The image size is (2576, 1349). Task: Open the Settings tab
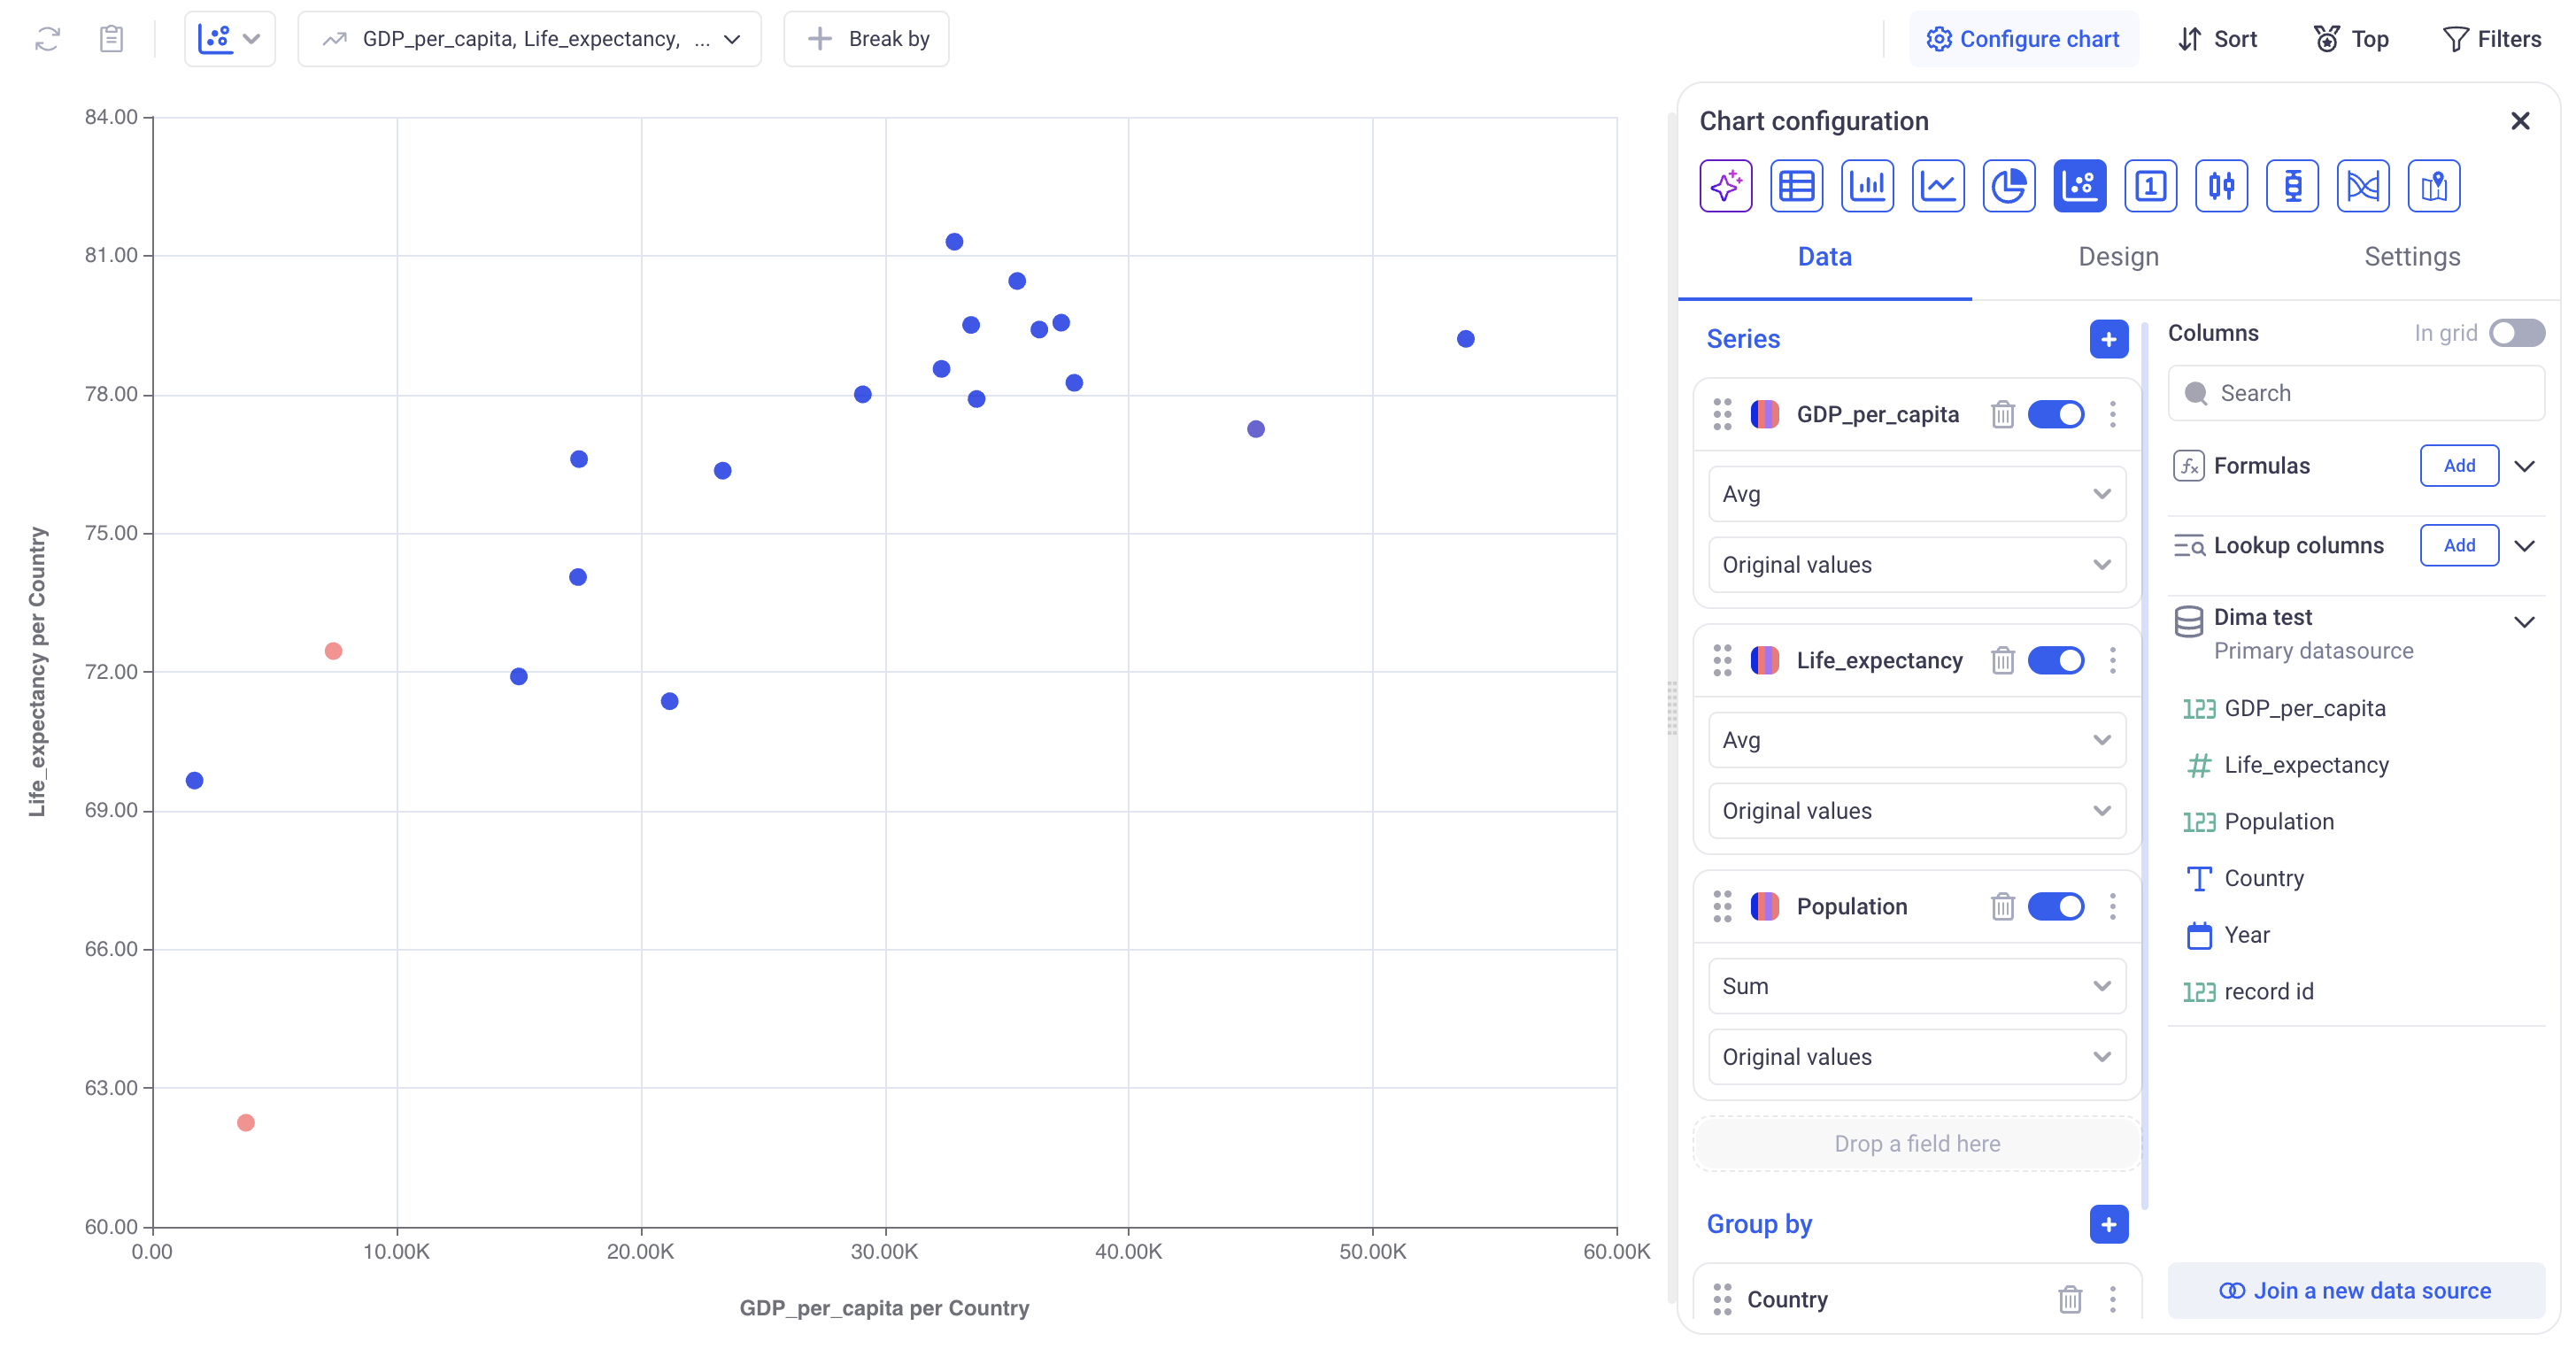pyautogui.click(x=2411, y=257)
